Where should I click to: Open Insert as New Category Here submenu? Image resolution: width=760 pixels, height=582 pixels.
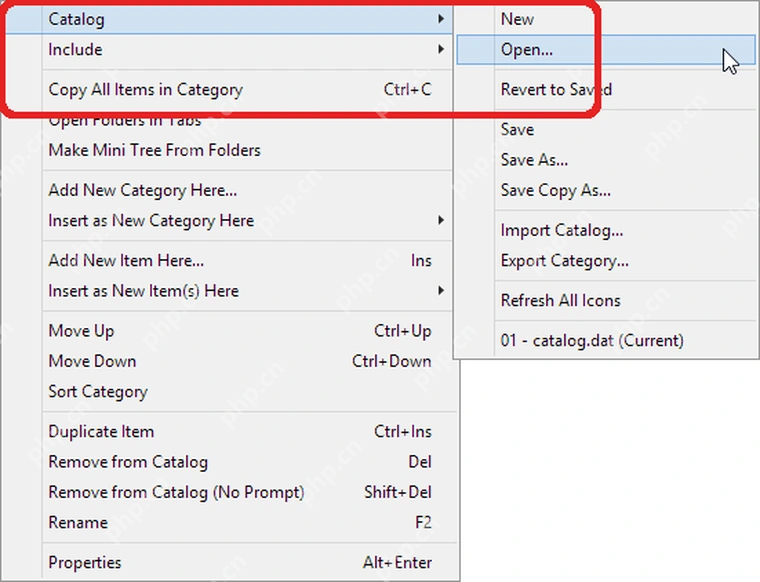pyautogui.click(x=227, y=220)
